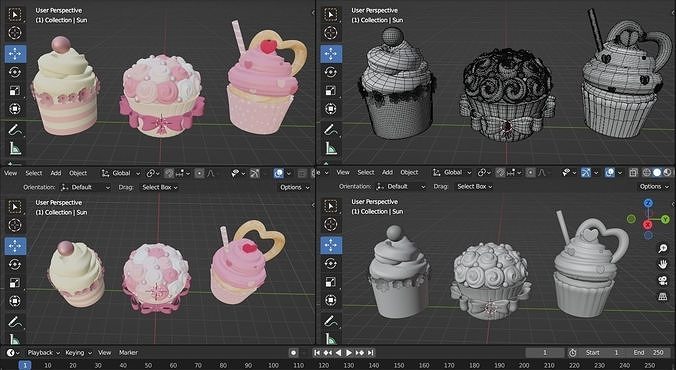Image resolution: width=676 pixels, height=370 pixels.
Task: Toggle proportional editing in lower-left viewport header
Action: (199, 173)
